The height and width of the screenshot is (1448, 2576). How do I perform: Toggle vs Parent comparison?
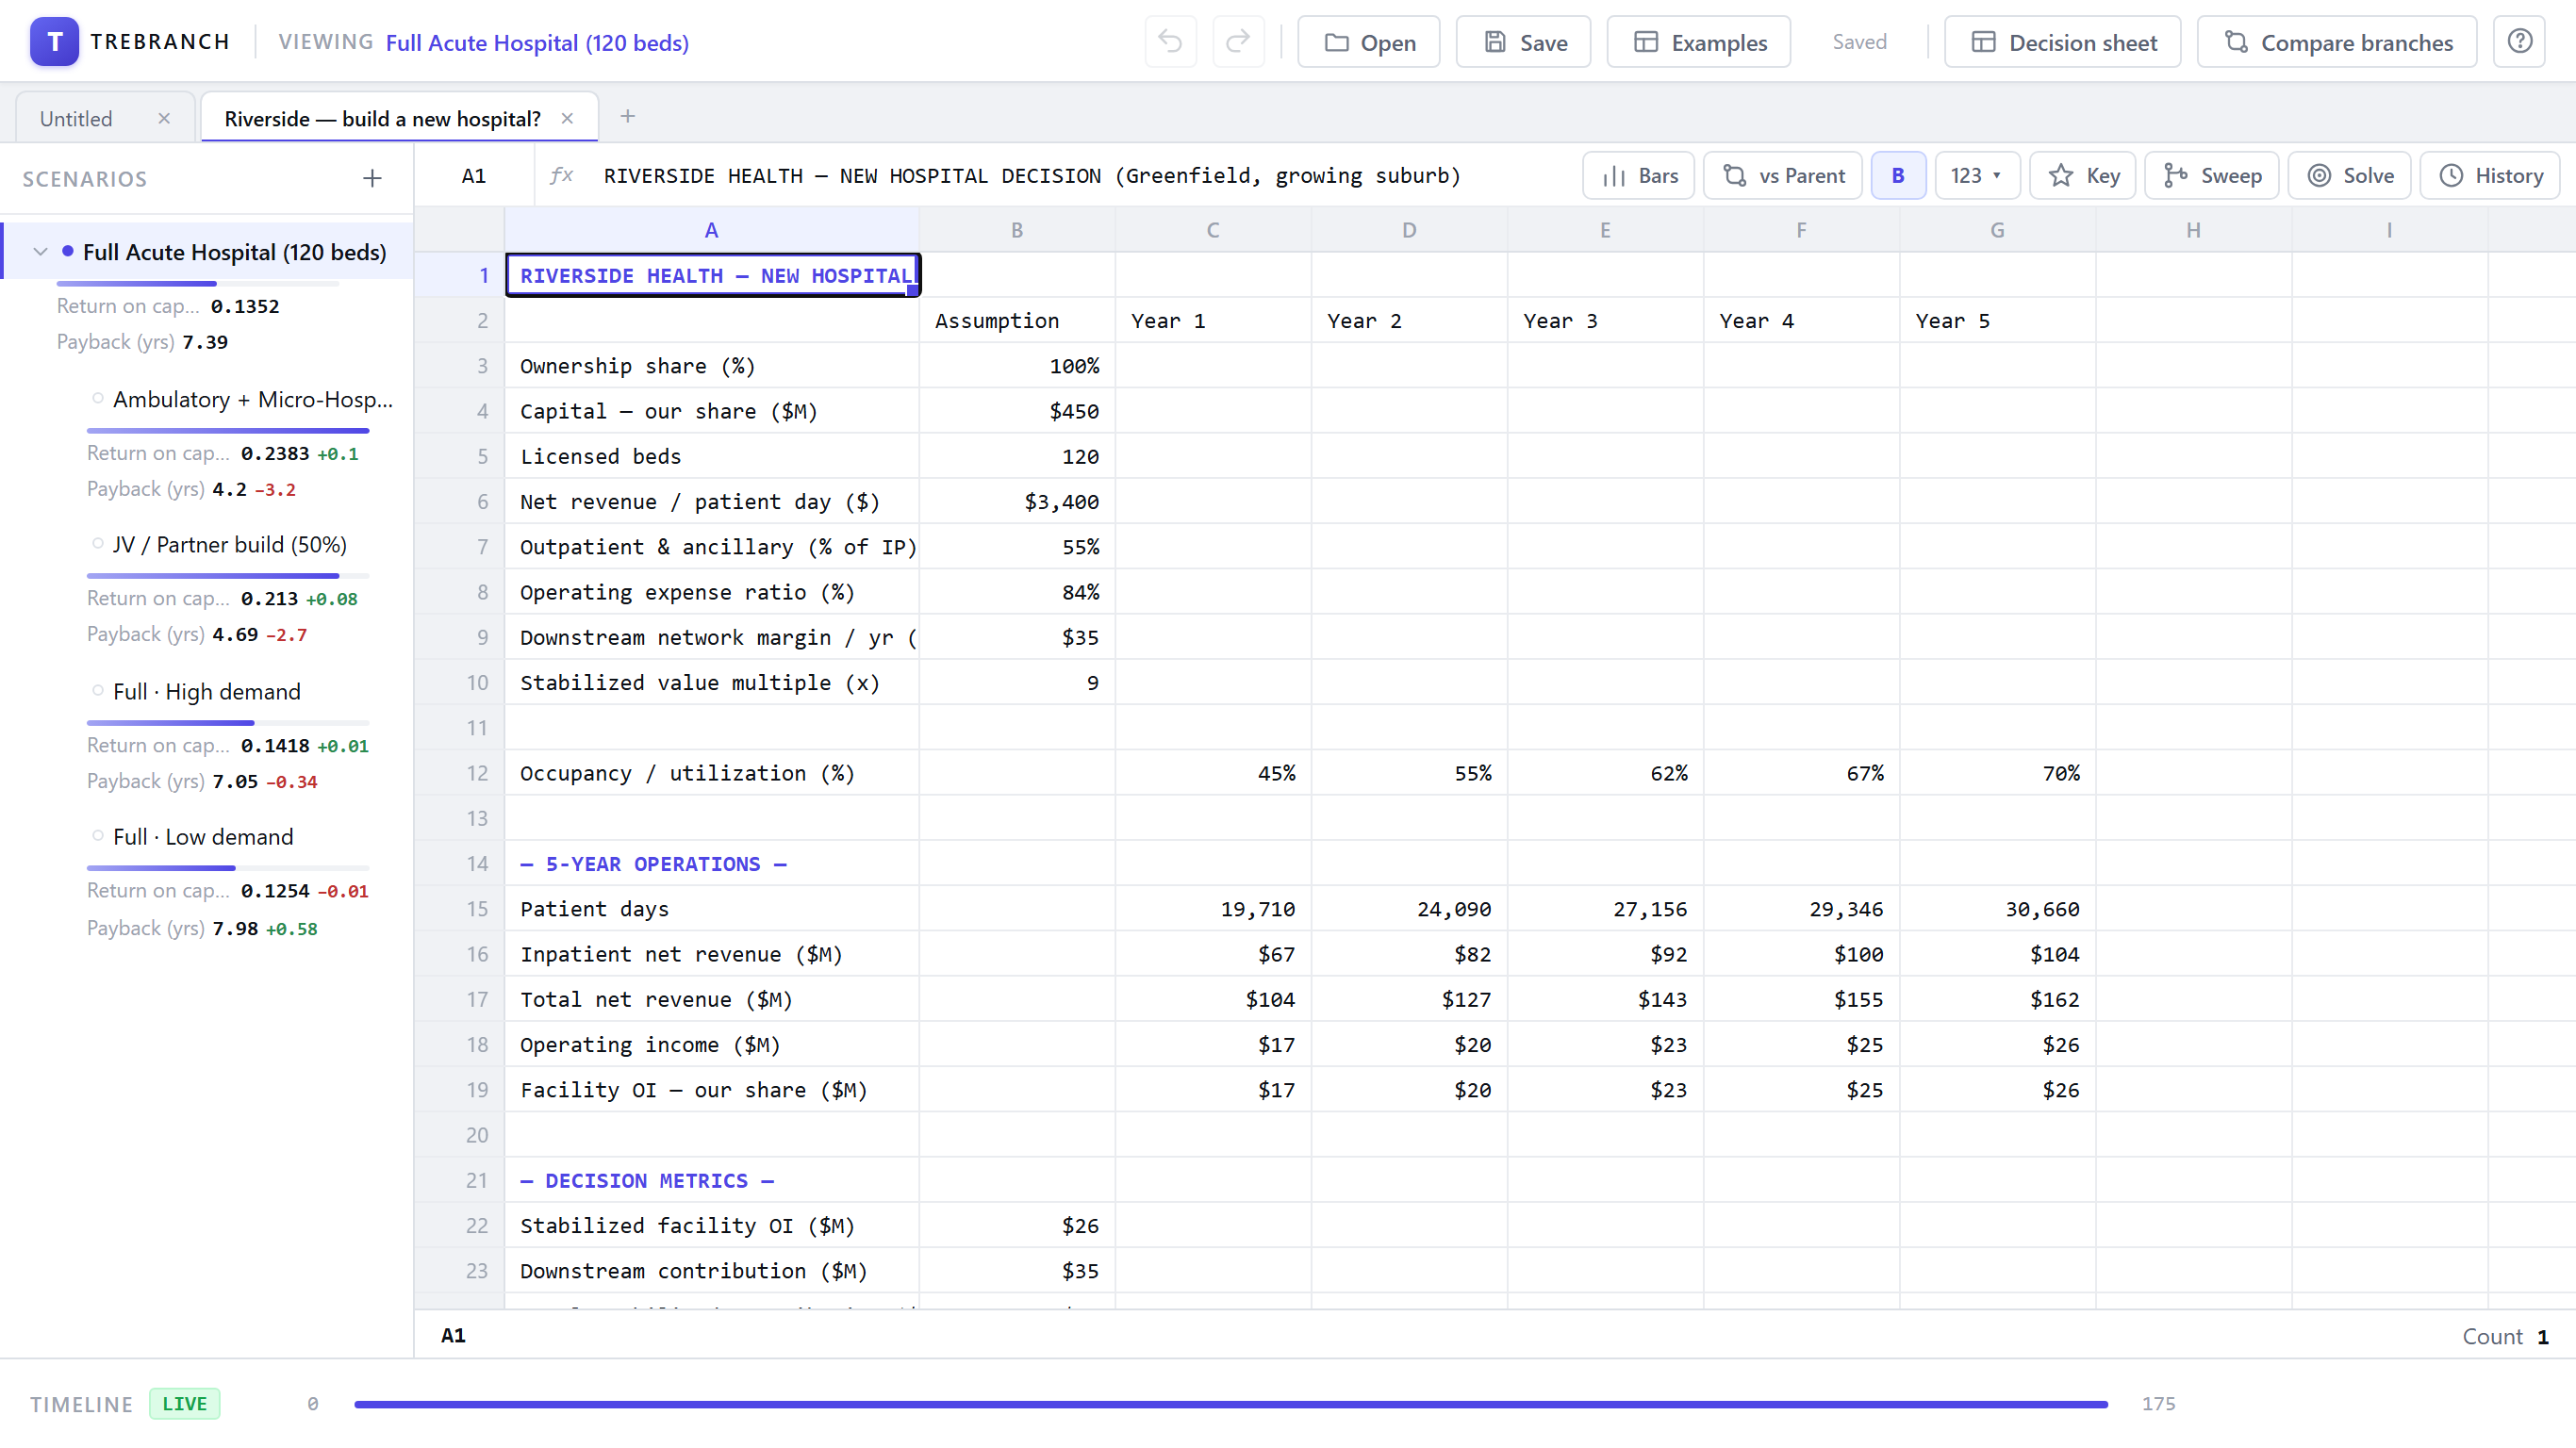pyautogui.click(x=1782, y=175)
